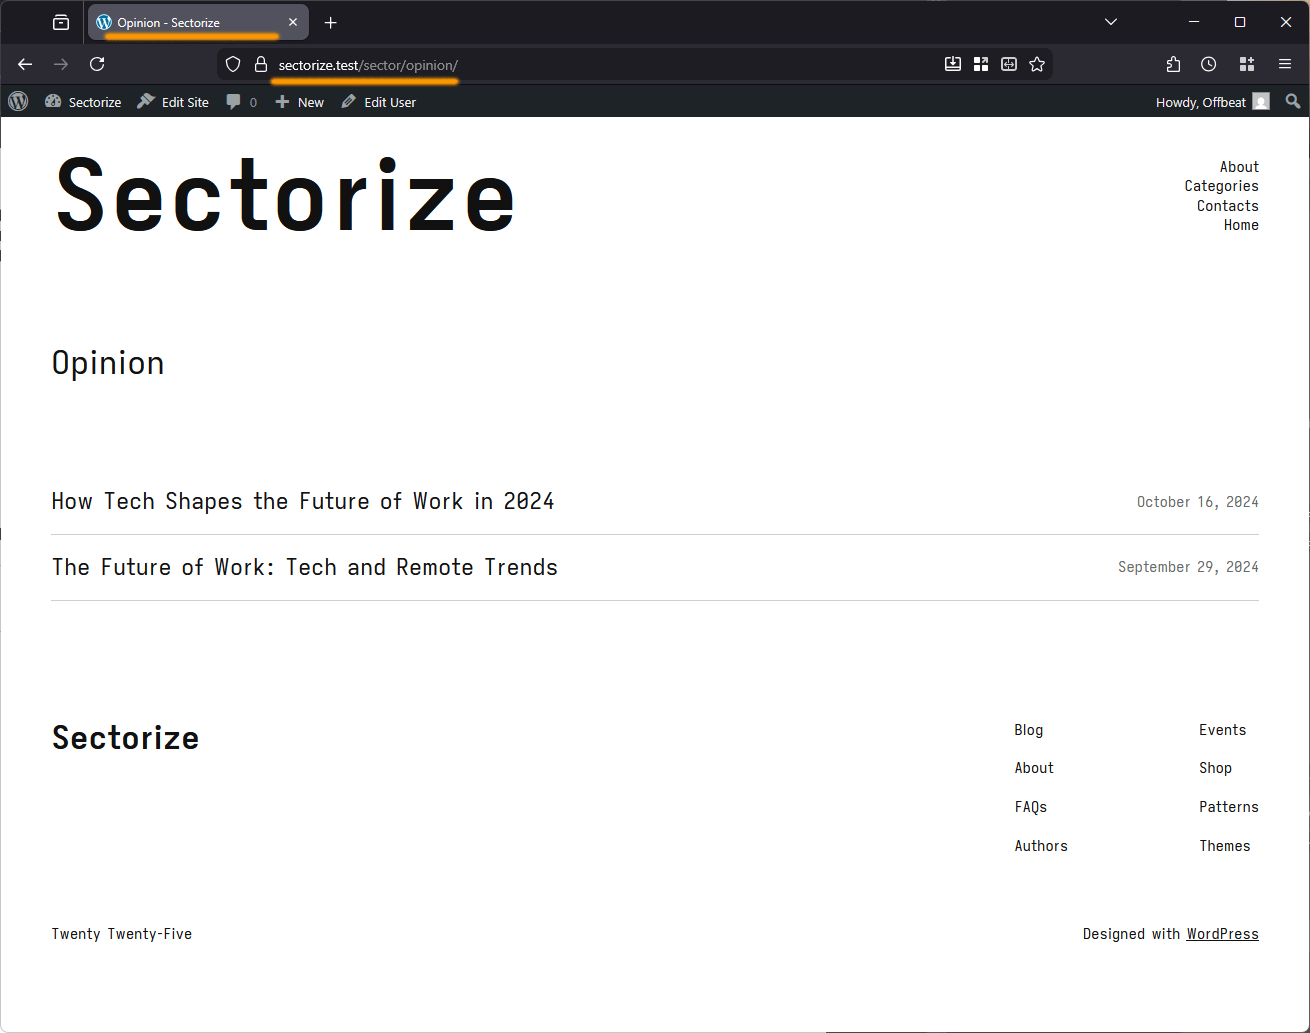The width and height of the screenshot is (1310, 1033).
Task: Toggle bookmark with the star icon
Action: tap(1037, 63)
